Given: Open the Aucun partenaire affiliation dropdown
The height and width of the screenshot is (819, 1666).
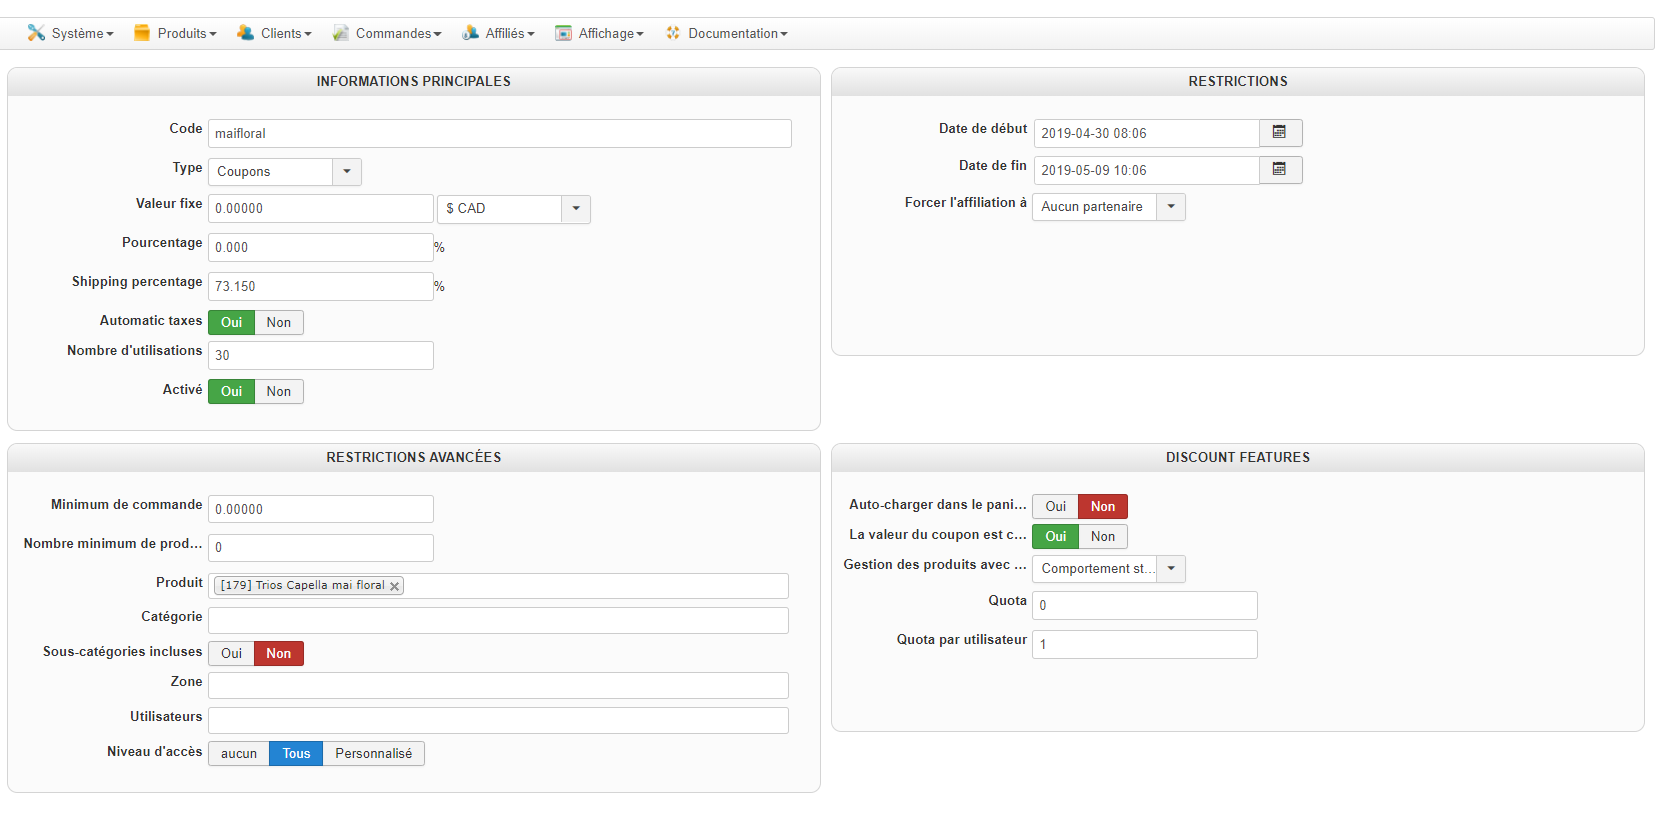Looking at the screenshot, I should tap(1109, 207).
